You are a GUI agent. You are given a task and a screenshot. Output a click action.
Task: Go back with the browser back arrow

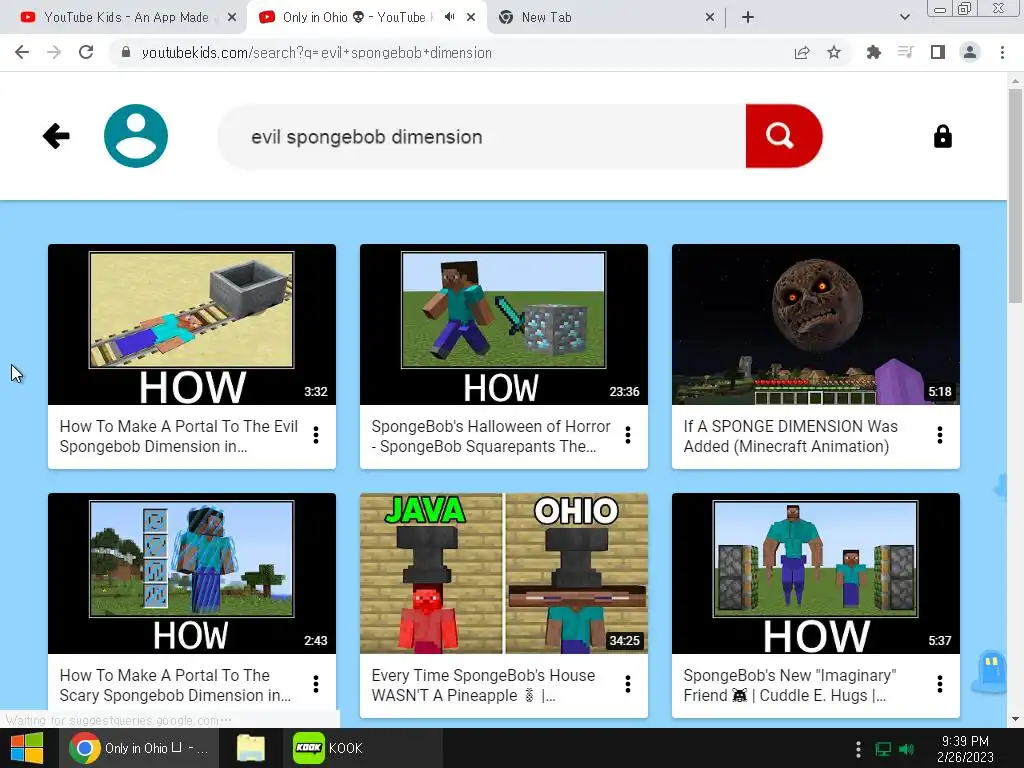[22, 52]
